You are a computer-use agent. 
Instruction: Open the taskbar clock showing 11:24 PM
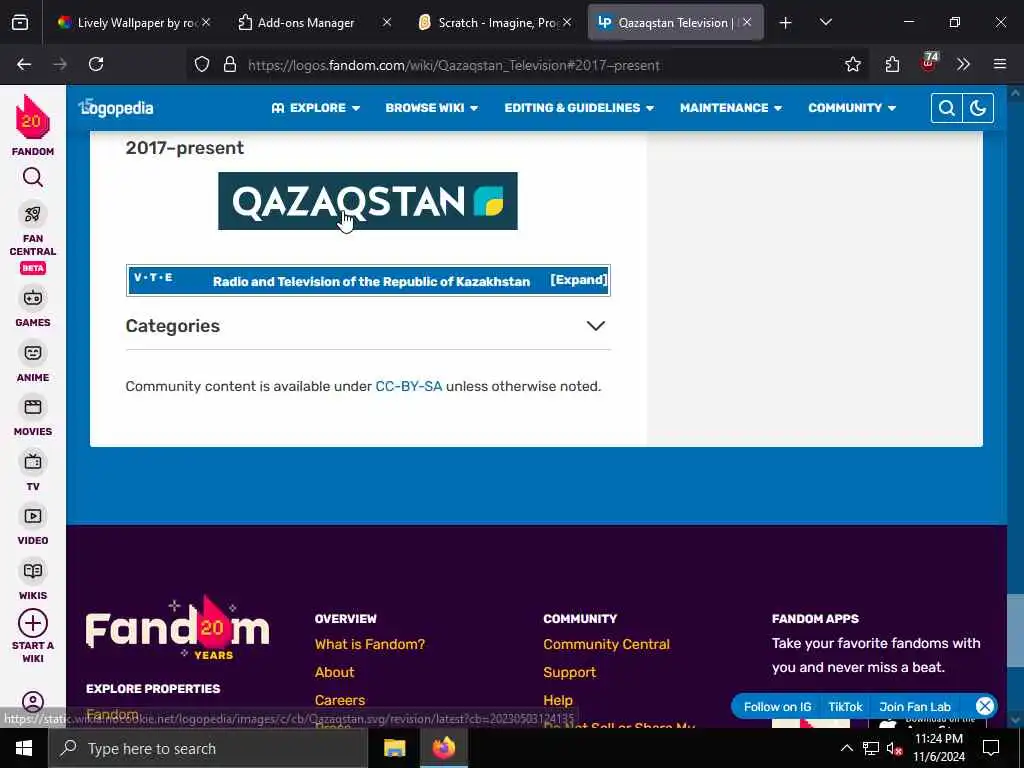tap(938, 748)
